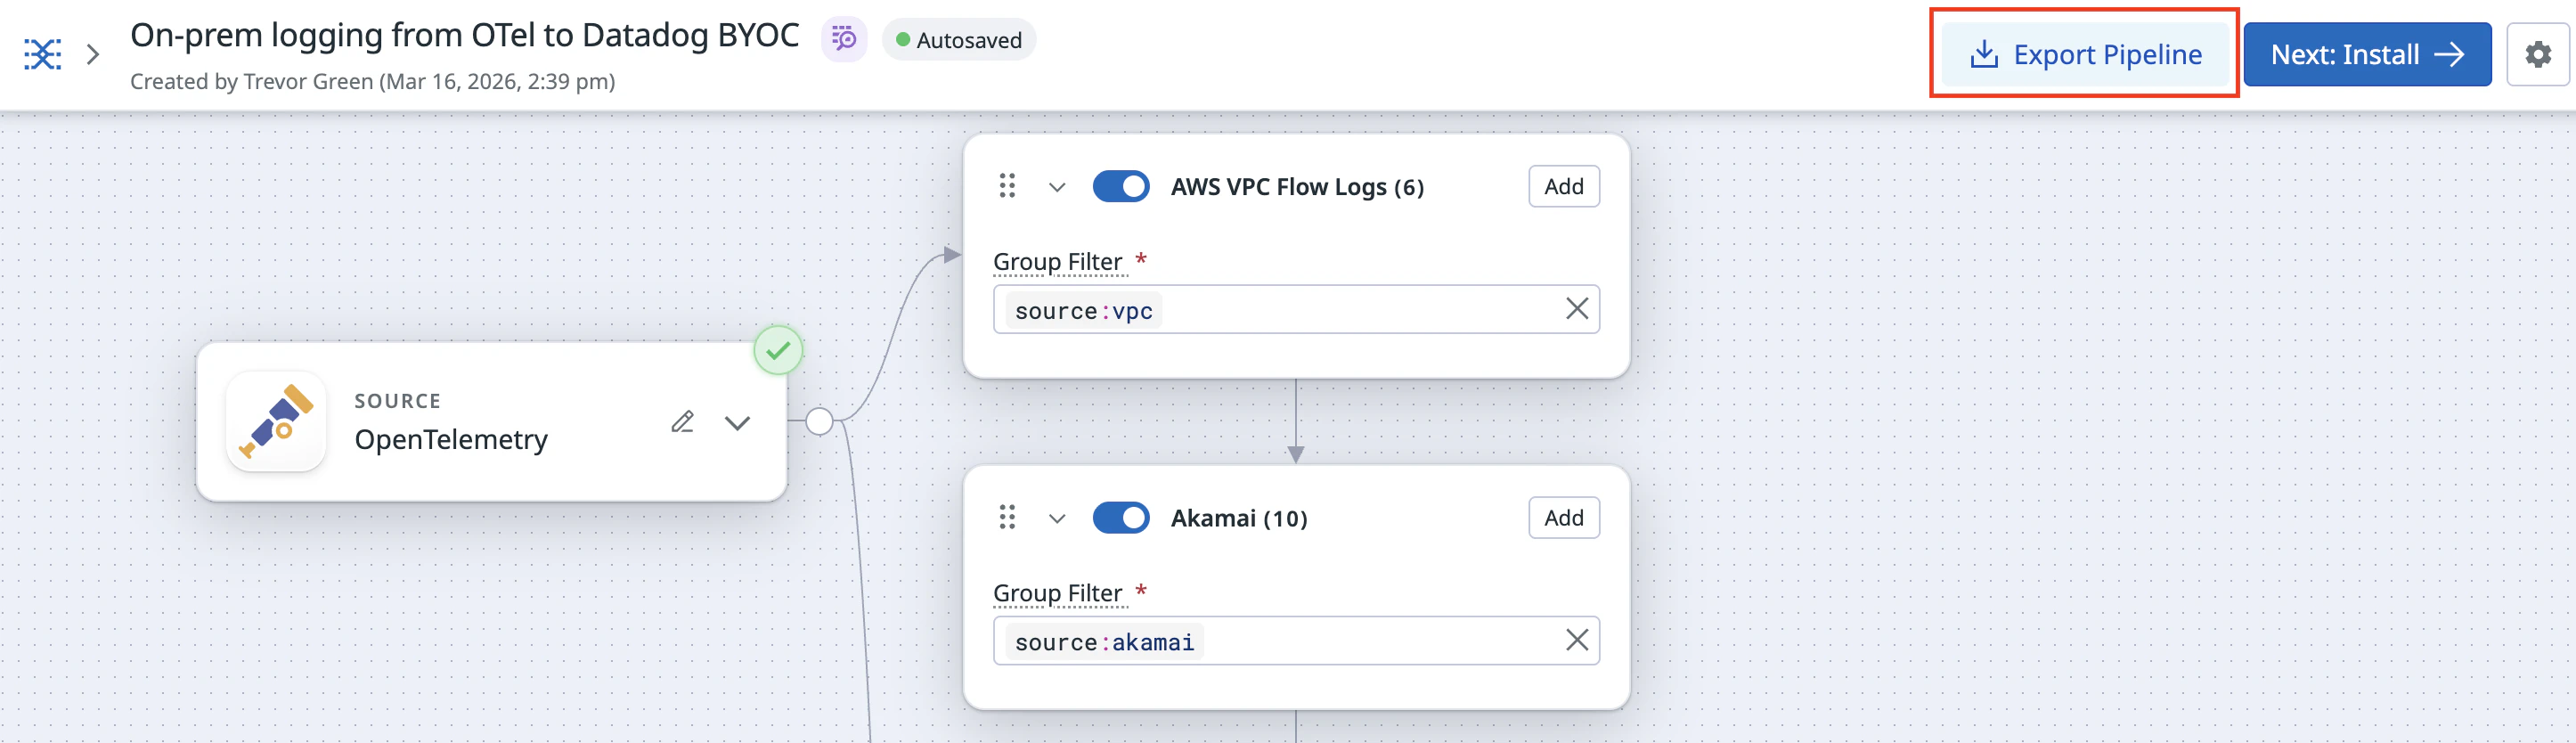The image size is (2576, 743).
Task: Collapse the Akamai processor group
Action: tap(1057, 518)
